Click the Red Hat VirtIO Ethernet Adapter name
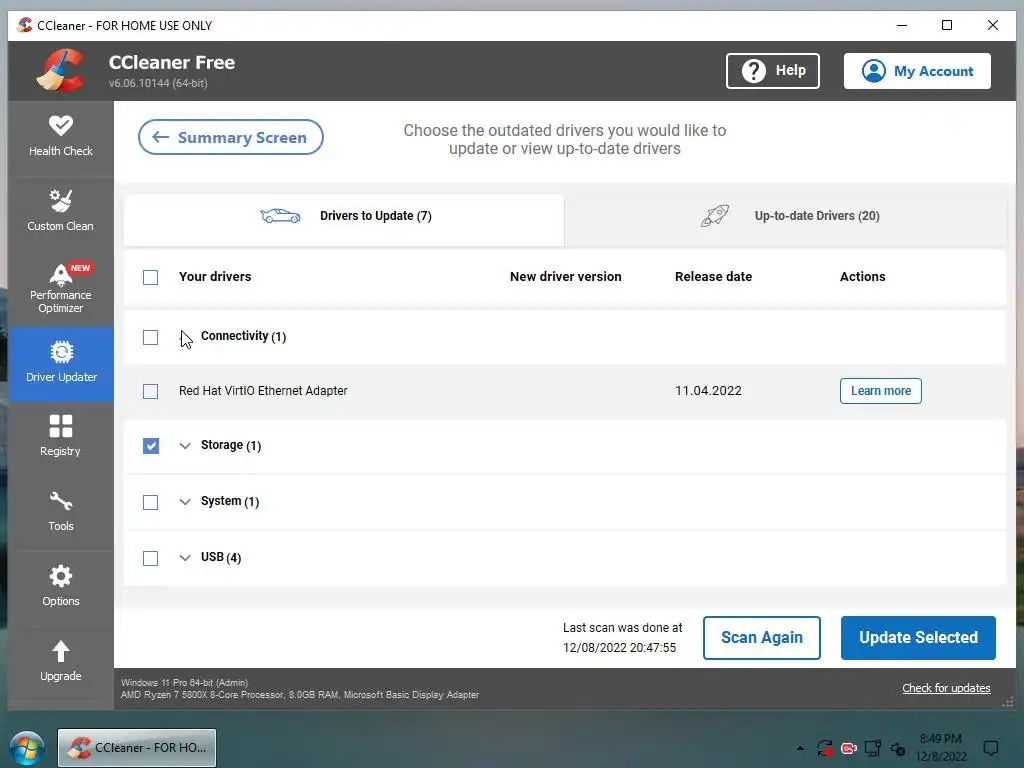This screenshot has width=1024, height=768. tap(263, 391)
